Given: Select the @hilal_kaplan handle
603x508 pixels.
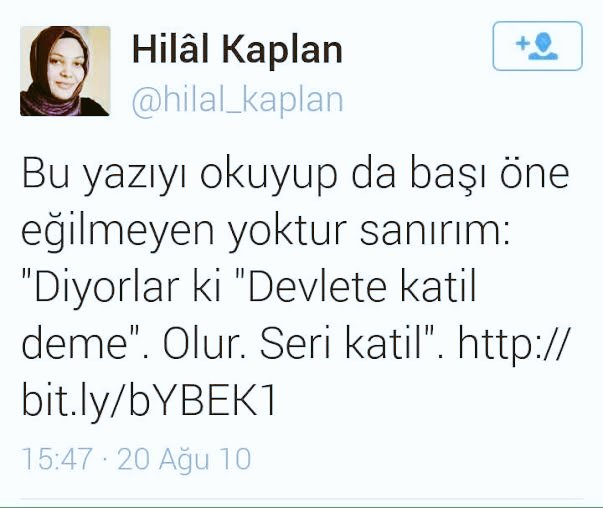Looking at the screenshot, I should click(x=237, y=101).
